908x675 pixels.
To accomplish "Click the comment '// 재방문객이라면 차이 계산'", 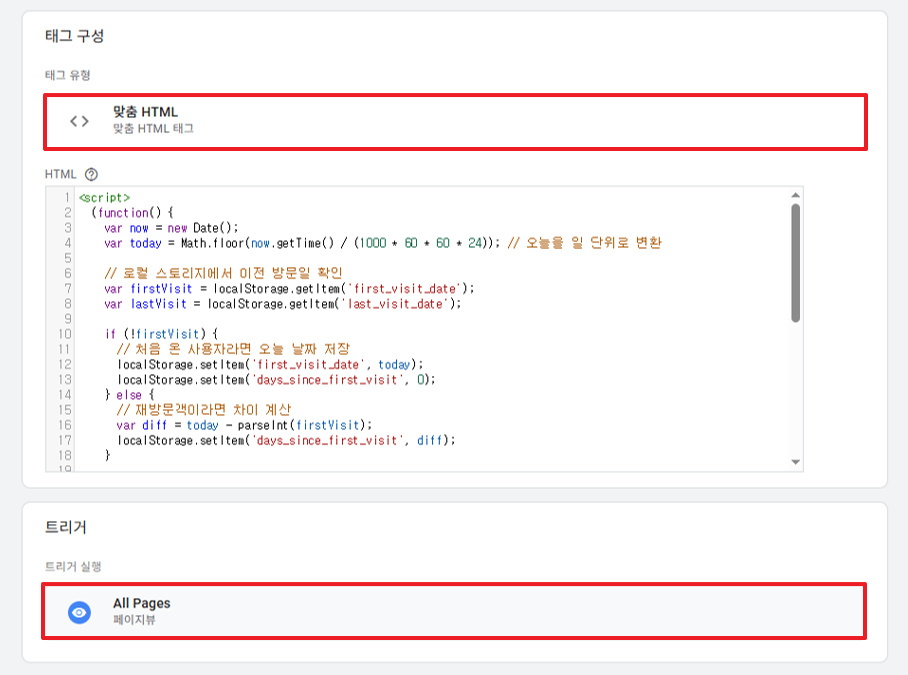I will click(203, 410).
